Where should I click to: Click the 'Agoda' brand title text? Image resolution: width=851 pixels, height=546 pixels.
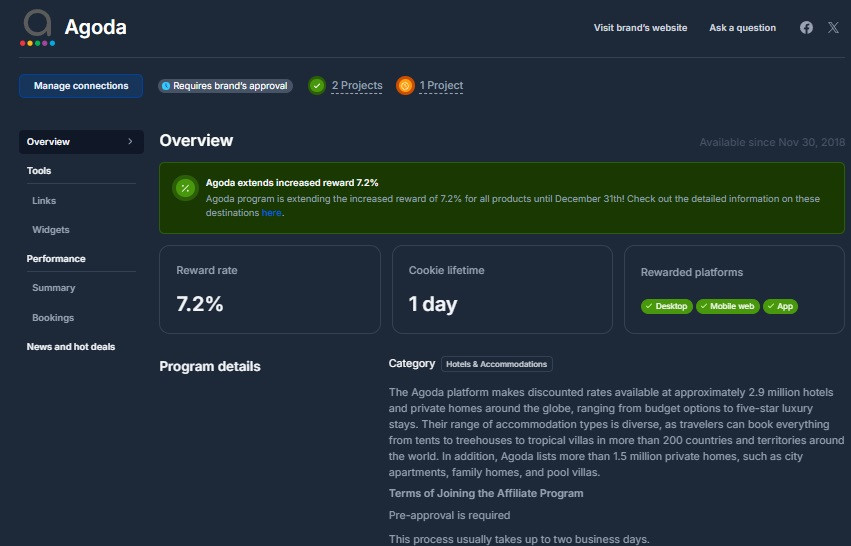point(96,27)
